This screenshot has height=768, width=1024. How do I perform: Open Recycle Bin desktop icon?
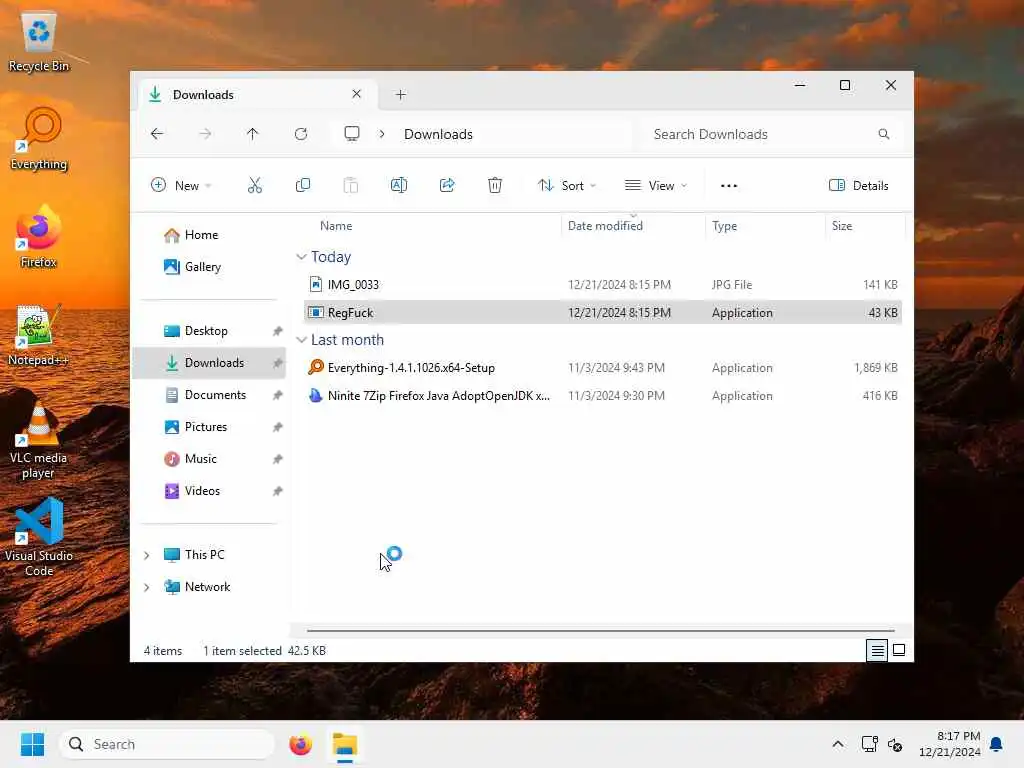[x=39, y=42]
